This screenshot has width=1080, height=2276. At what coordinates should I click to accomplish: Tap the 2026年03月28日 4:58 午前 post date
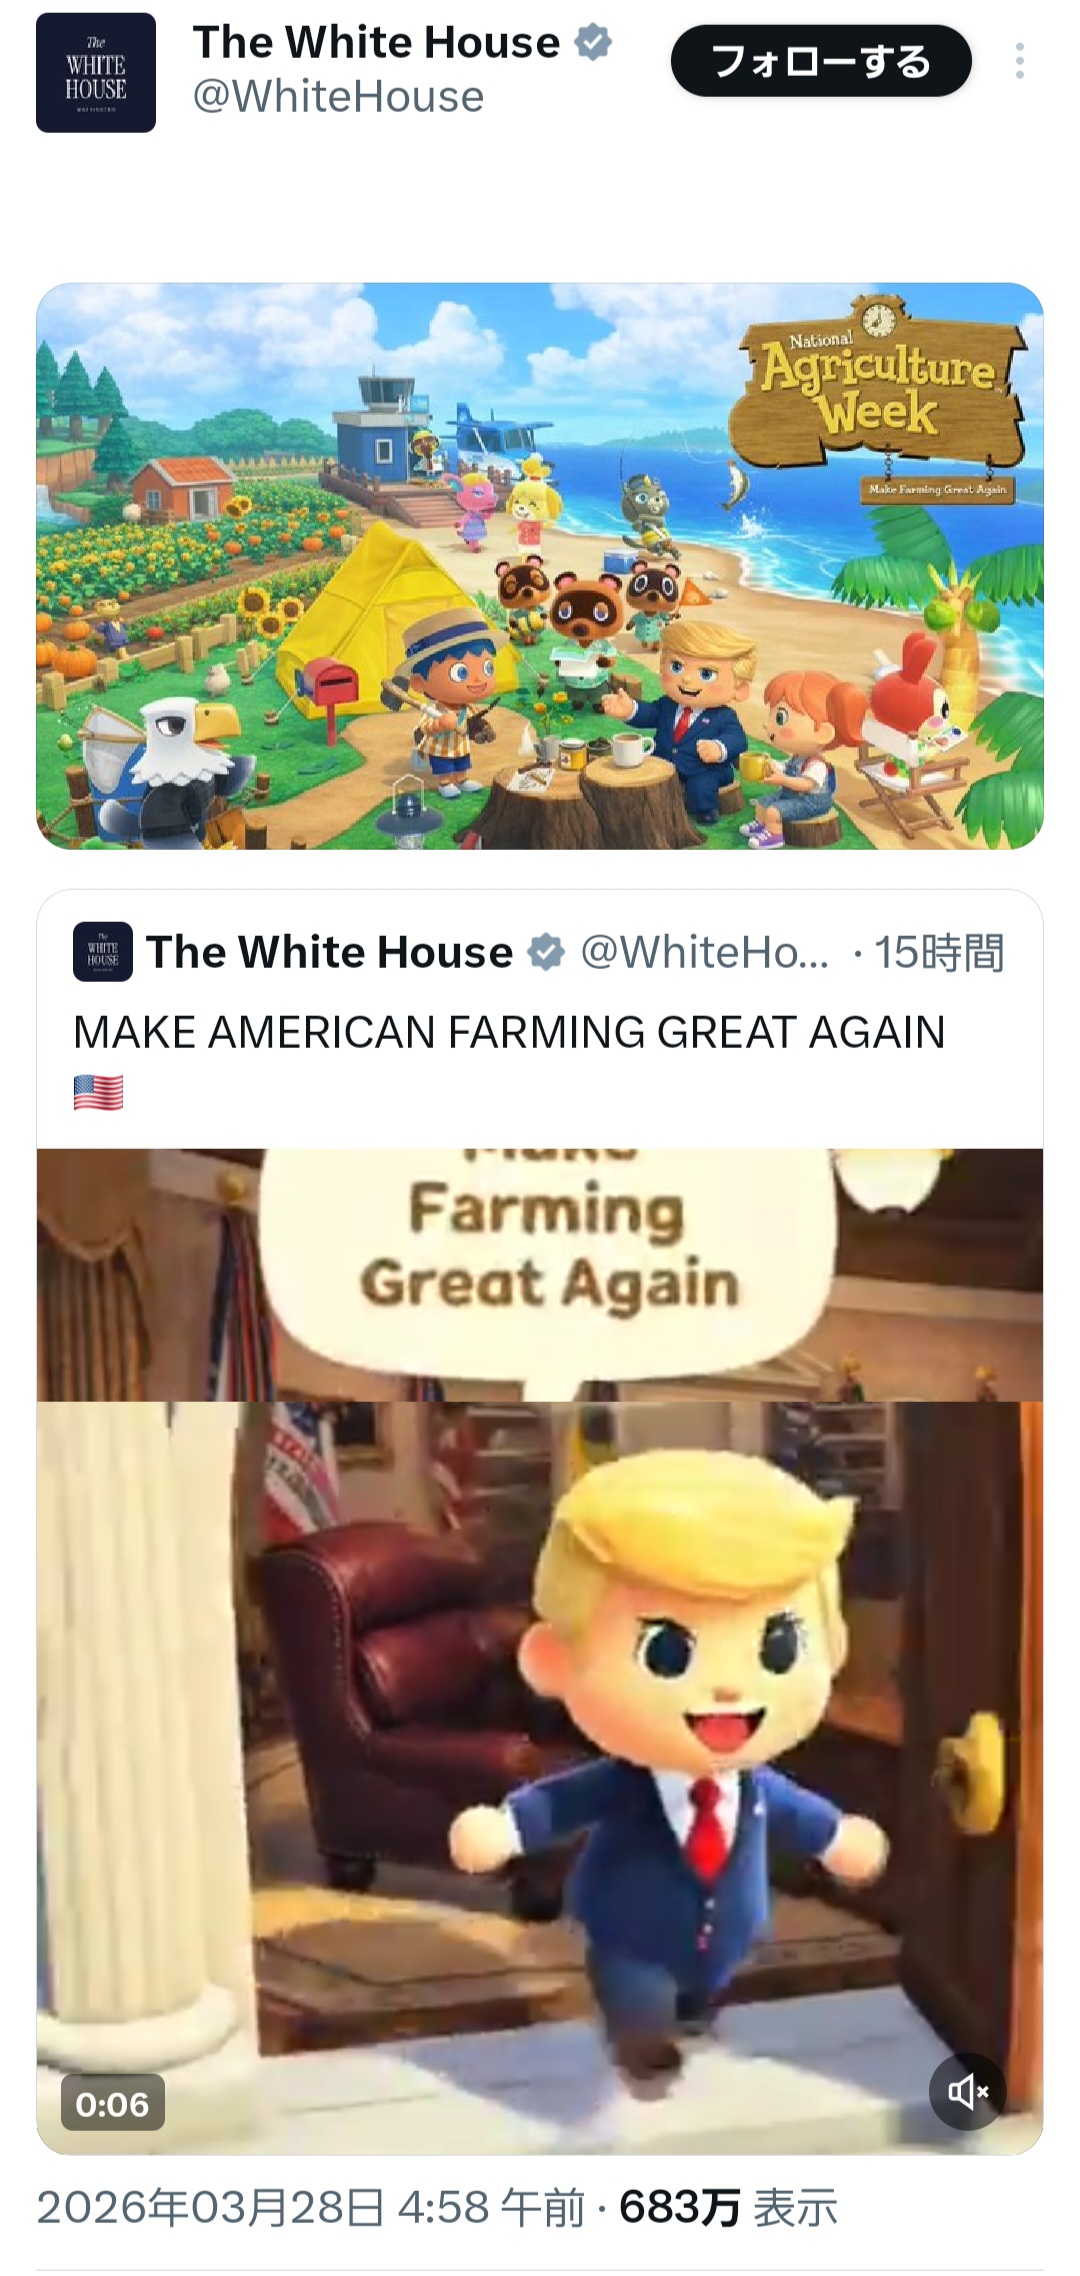pos(311,2208)
